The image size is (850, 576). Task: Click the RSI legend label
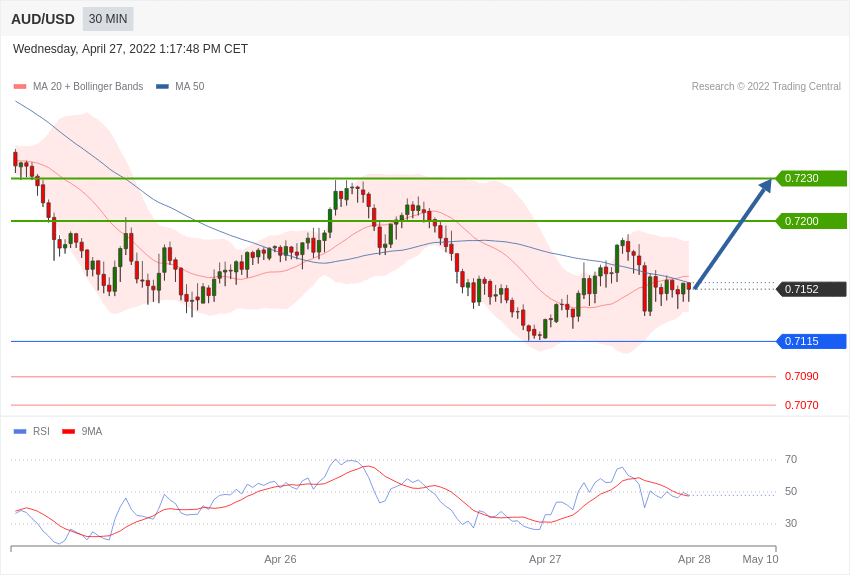[41, 432]
